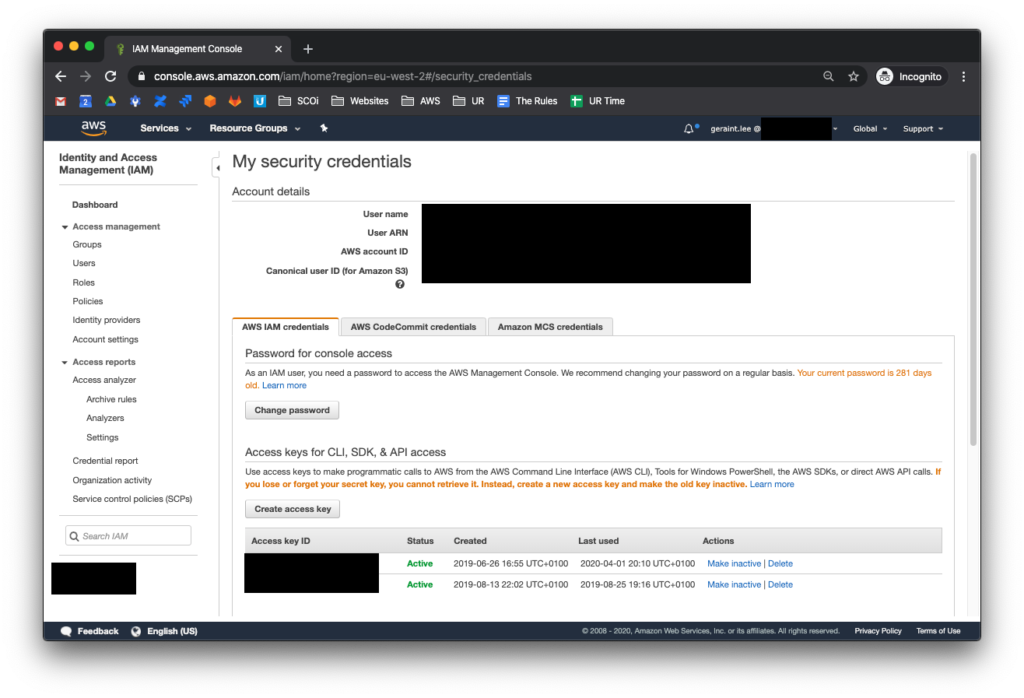Image resolution: width=1024 pixels, height=698 pixels.
Task: Click the AWS logo home icon
Action: point(93,128)
